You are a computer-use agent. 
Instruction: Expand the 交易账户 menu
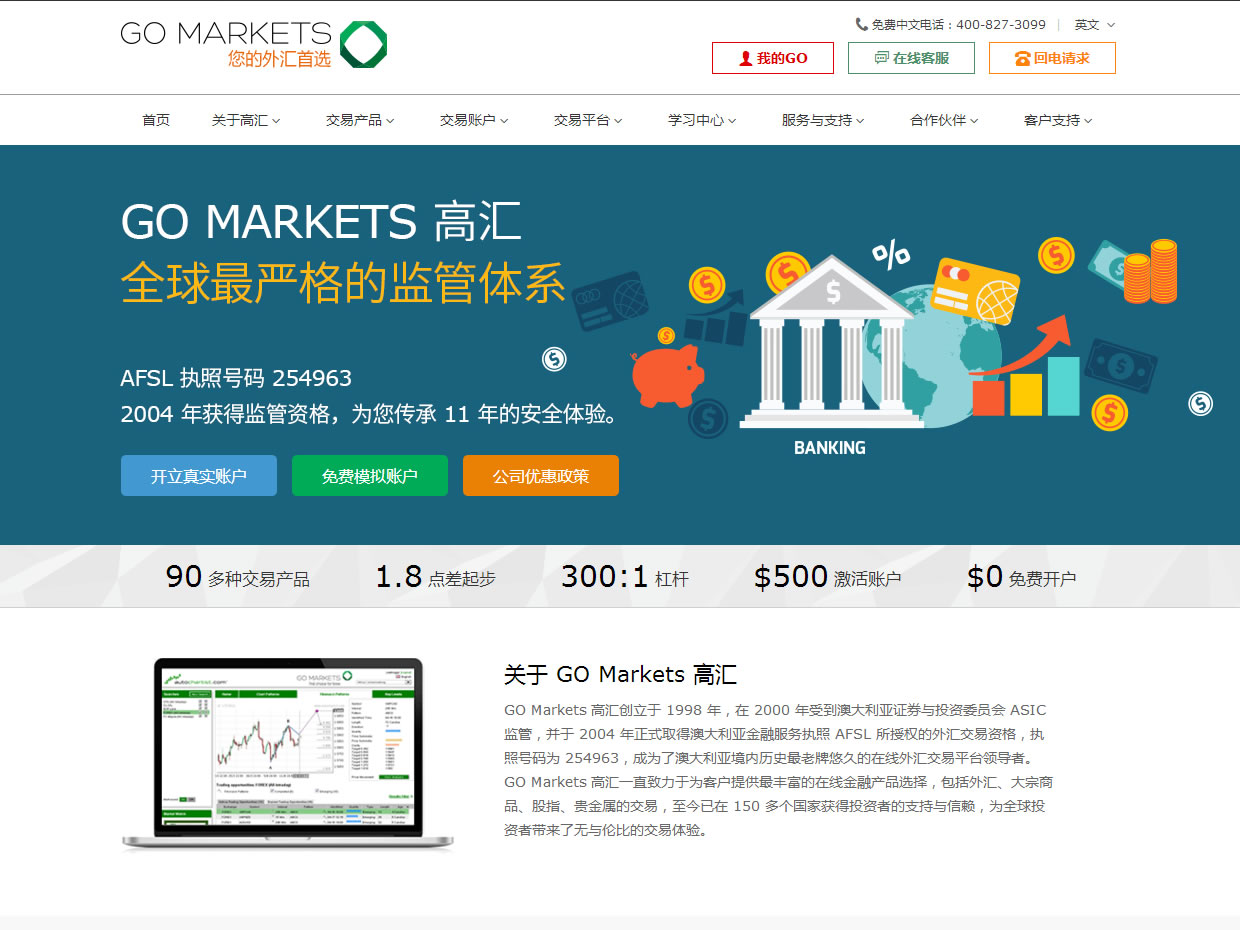tap(474, 120)
